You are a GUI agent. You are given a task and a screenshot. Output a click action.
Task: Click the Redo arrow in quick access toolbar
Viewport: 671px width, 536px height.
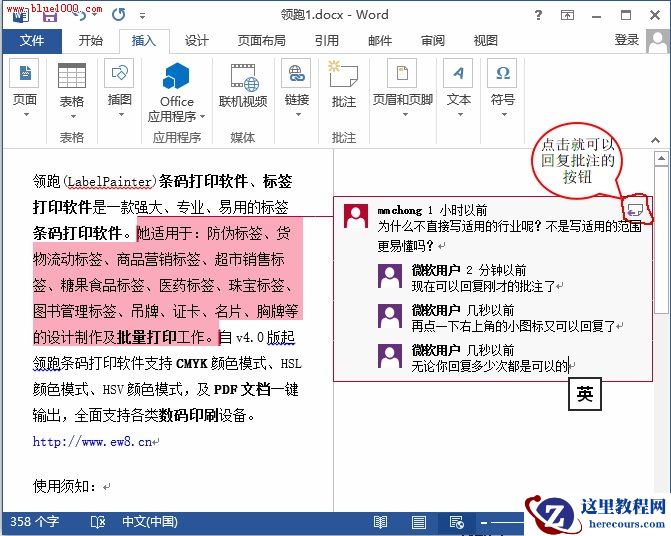point(119,15)
